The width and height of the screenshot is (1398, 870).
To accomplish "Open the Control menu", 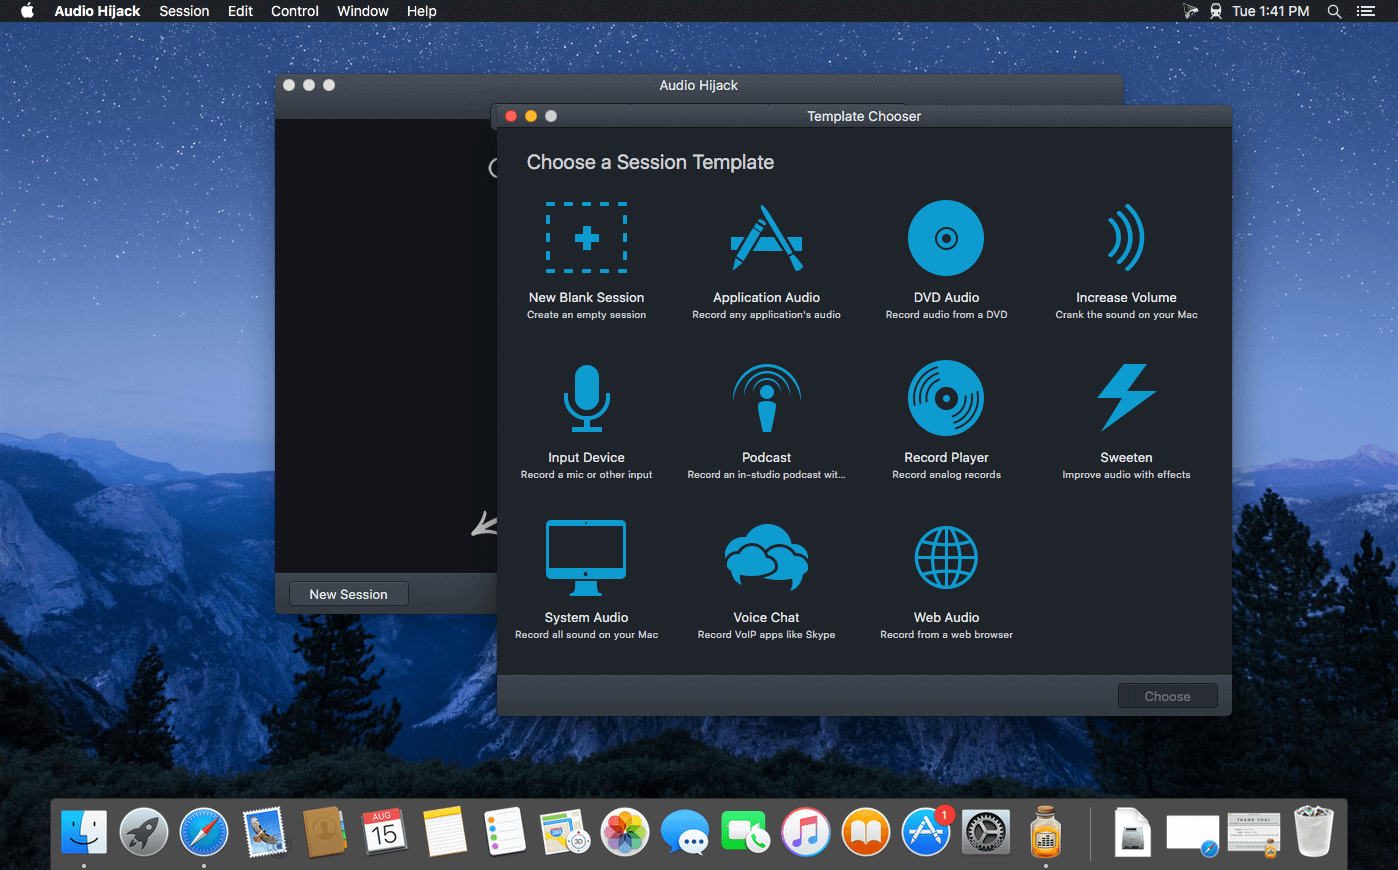I will coord(294,11).
